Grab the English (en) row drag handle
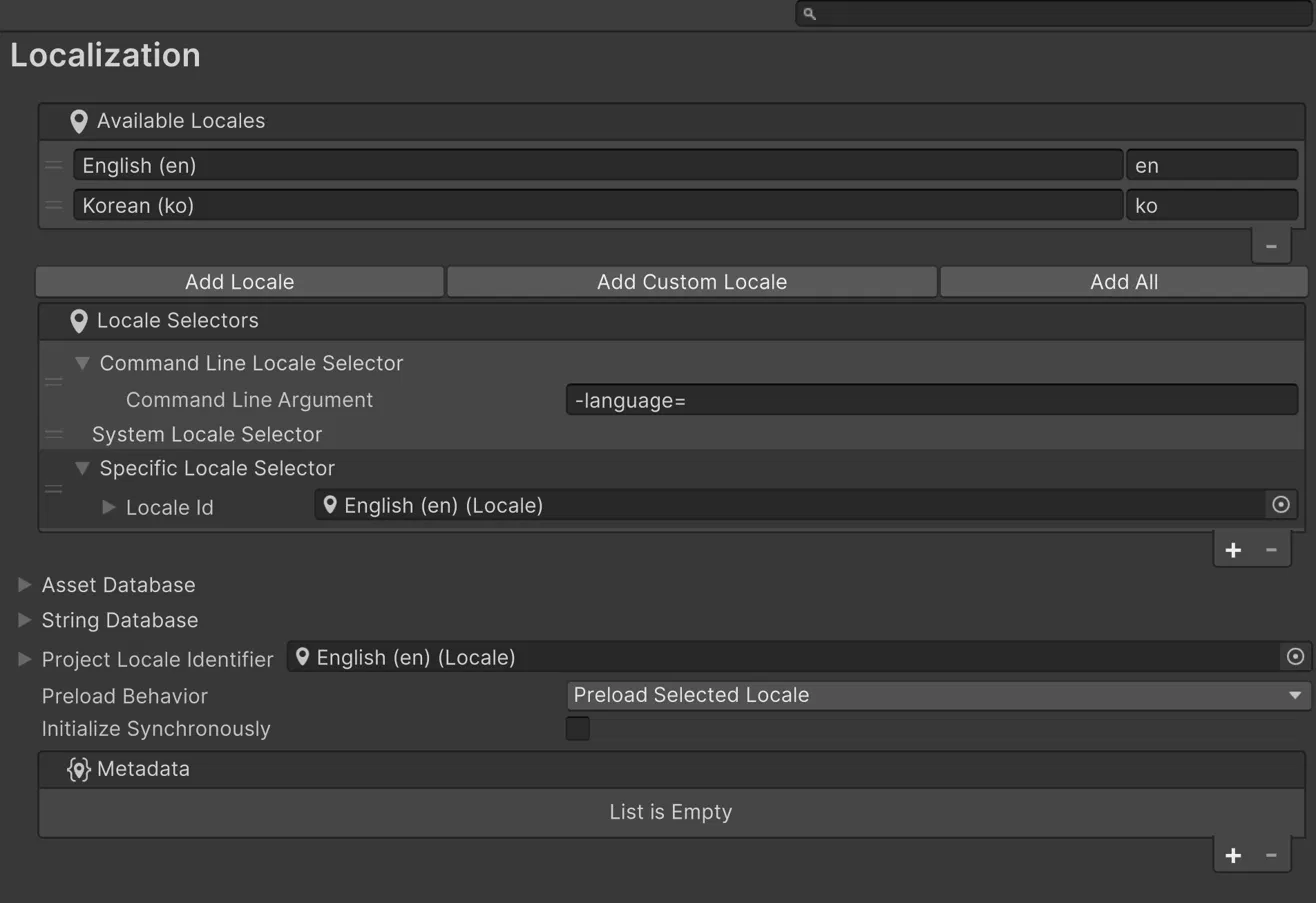This screenshot has height=903, width=1316. click(x=54, y=165)
